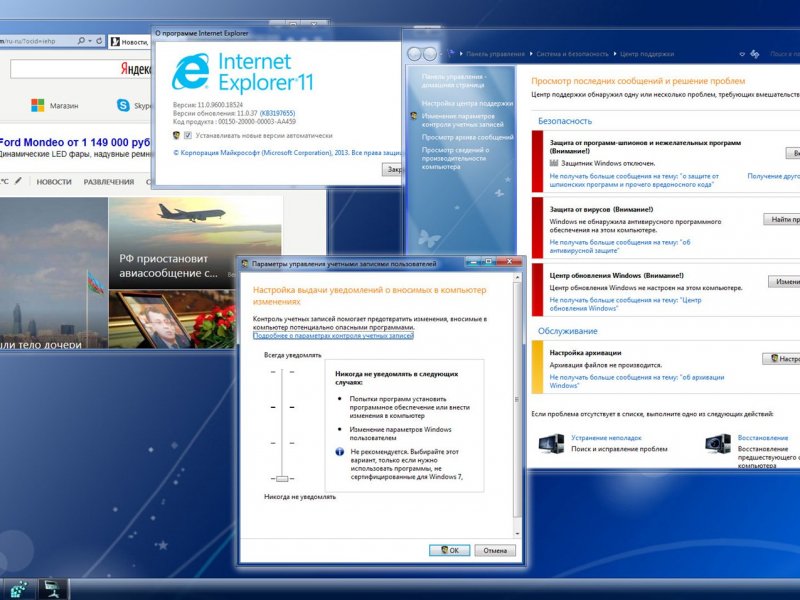
Task: Click antivirus message opt-out link
Action: click(620, 246)
